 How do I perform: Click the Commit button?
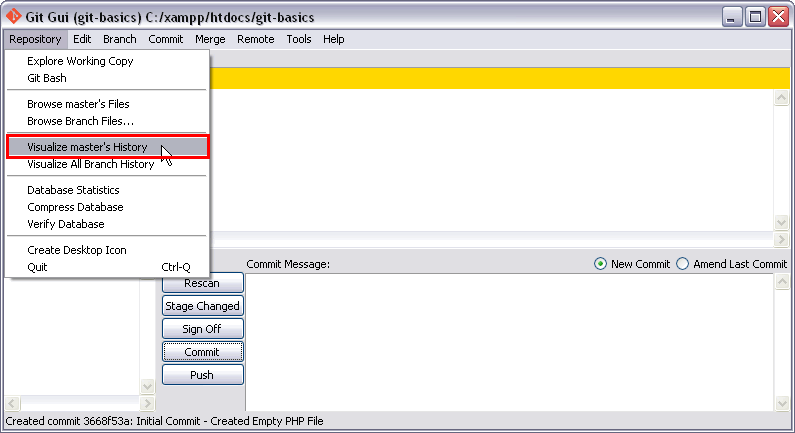202,352
